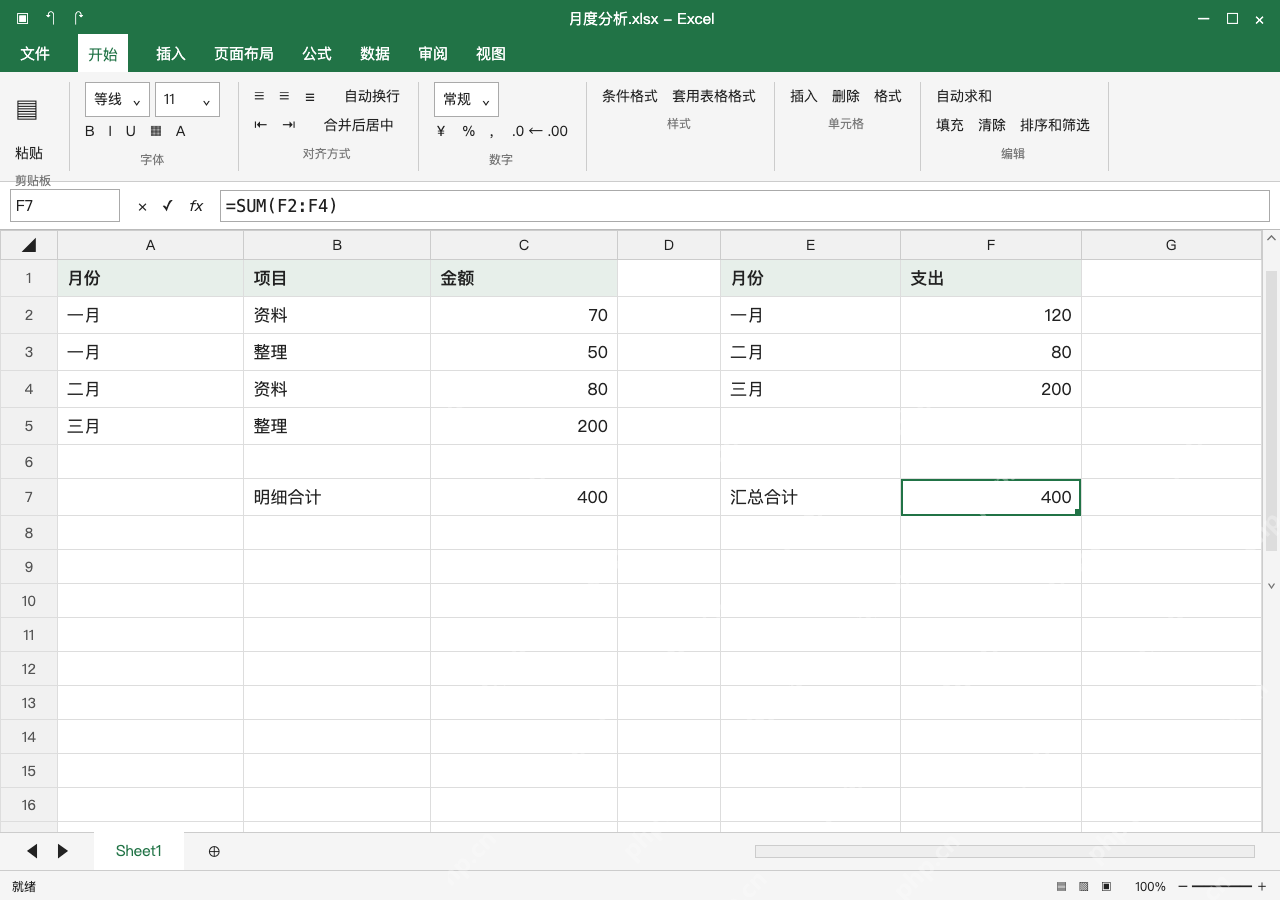This screenshot has width=1280, height=900.
Task: Open the font size dropdown showing 11
Action: [188, 99]
